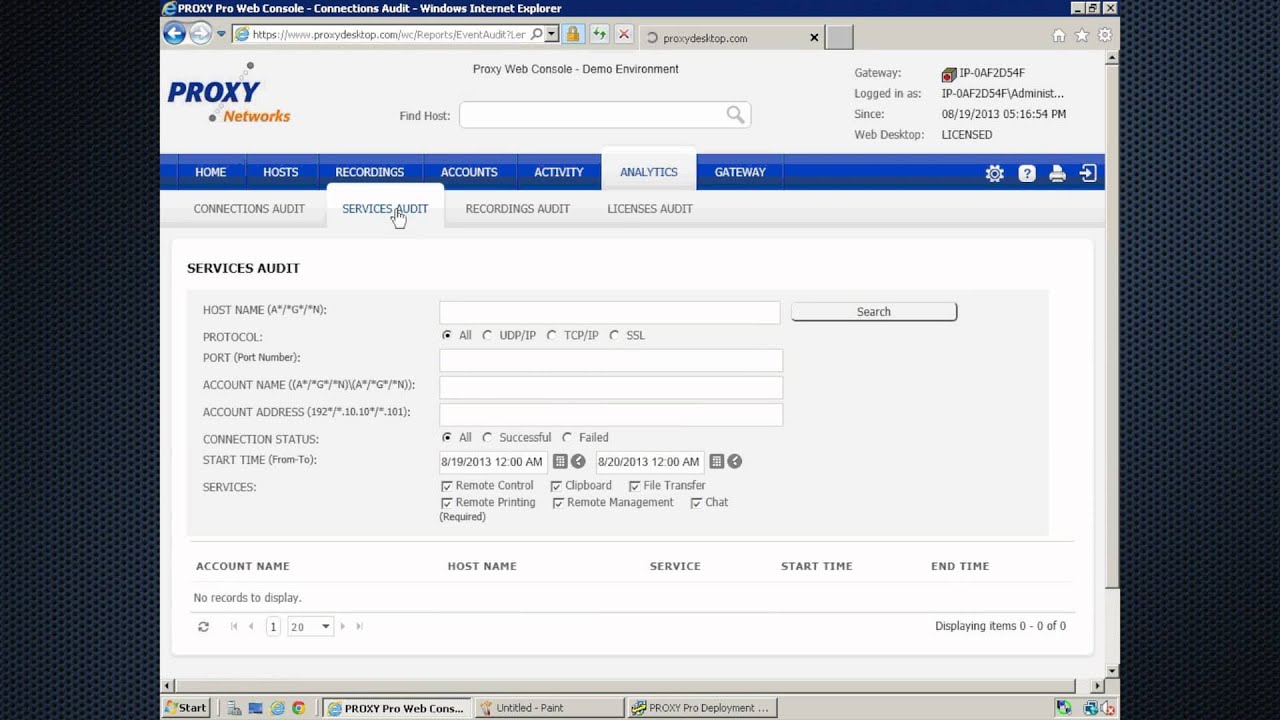
Task: Launch Chrome from quick launch bar
Action: click(298, 708)
